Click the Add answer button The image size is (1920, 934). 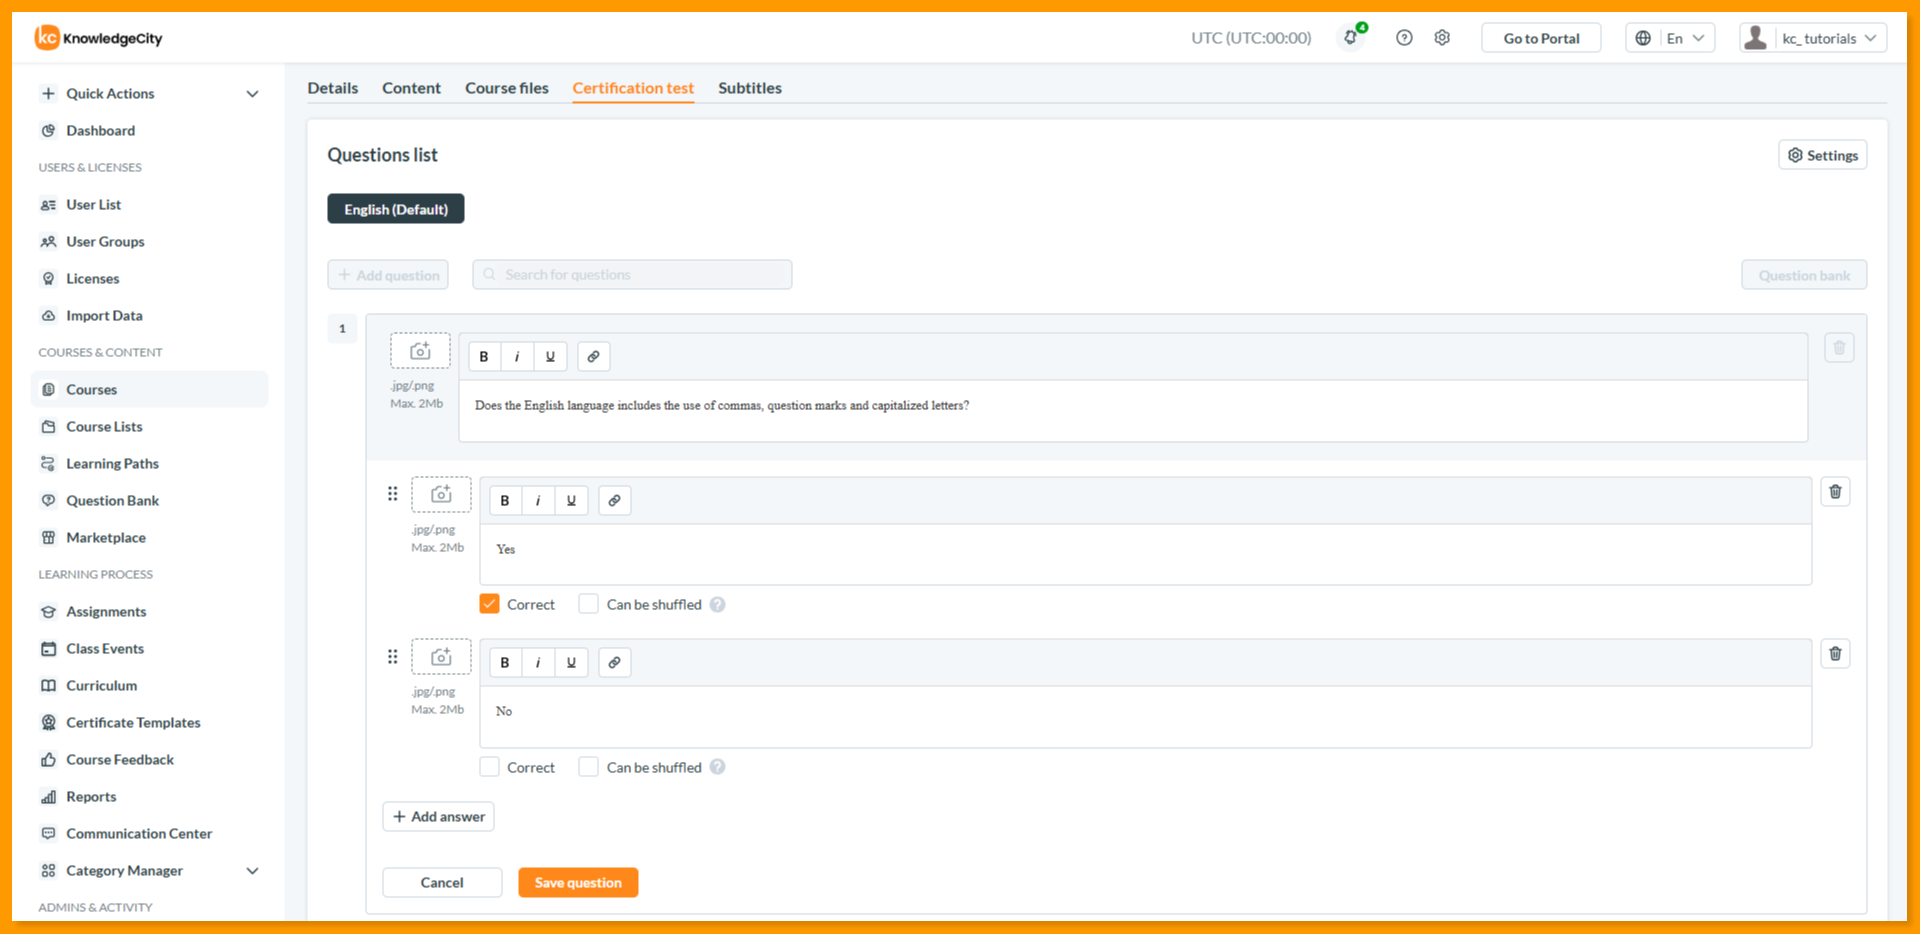(438, 816)
